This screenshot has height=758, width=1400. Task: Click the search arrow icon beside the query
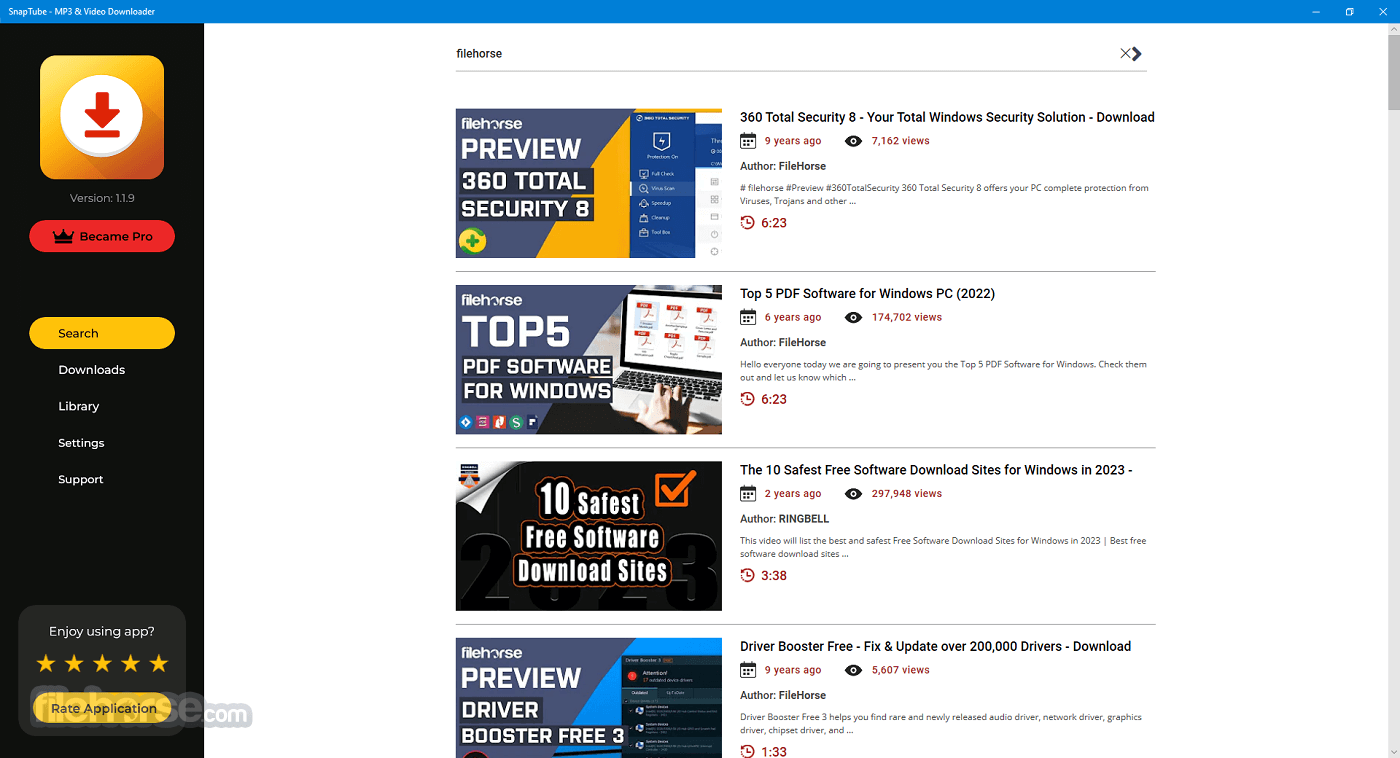(1138, 53)
